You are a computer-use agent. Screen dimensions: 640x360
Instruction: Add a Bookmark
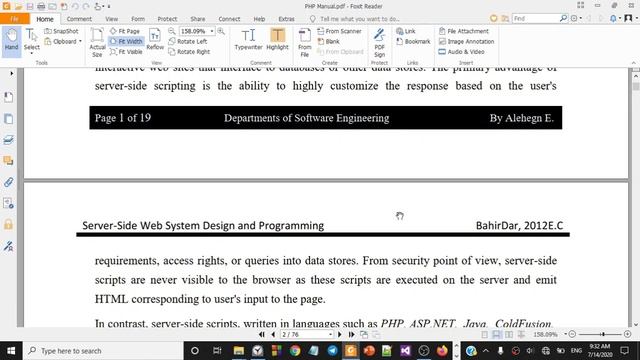(413, 41)
